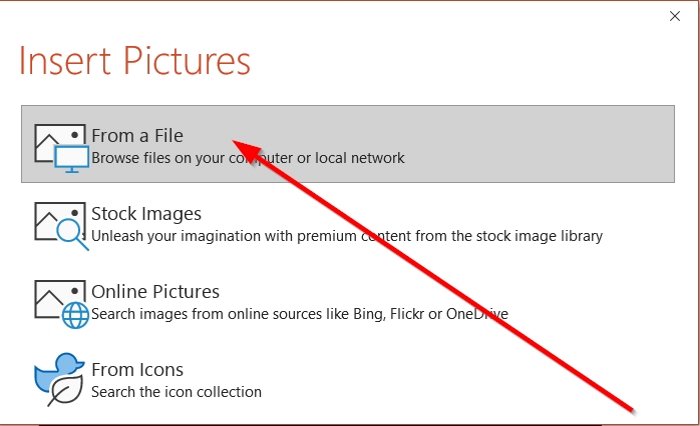The image size is (700, 426).
Task: Click the Online Pictures picture icon
Action: click(52, 296)
